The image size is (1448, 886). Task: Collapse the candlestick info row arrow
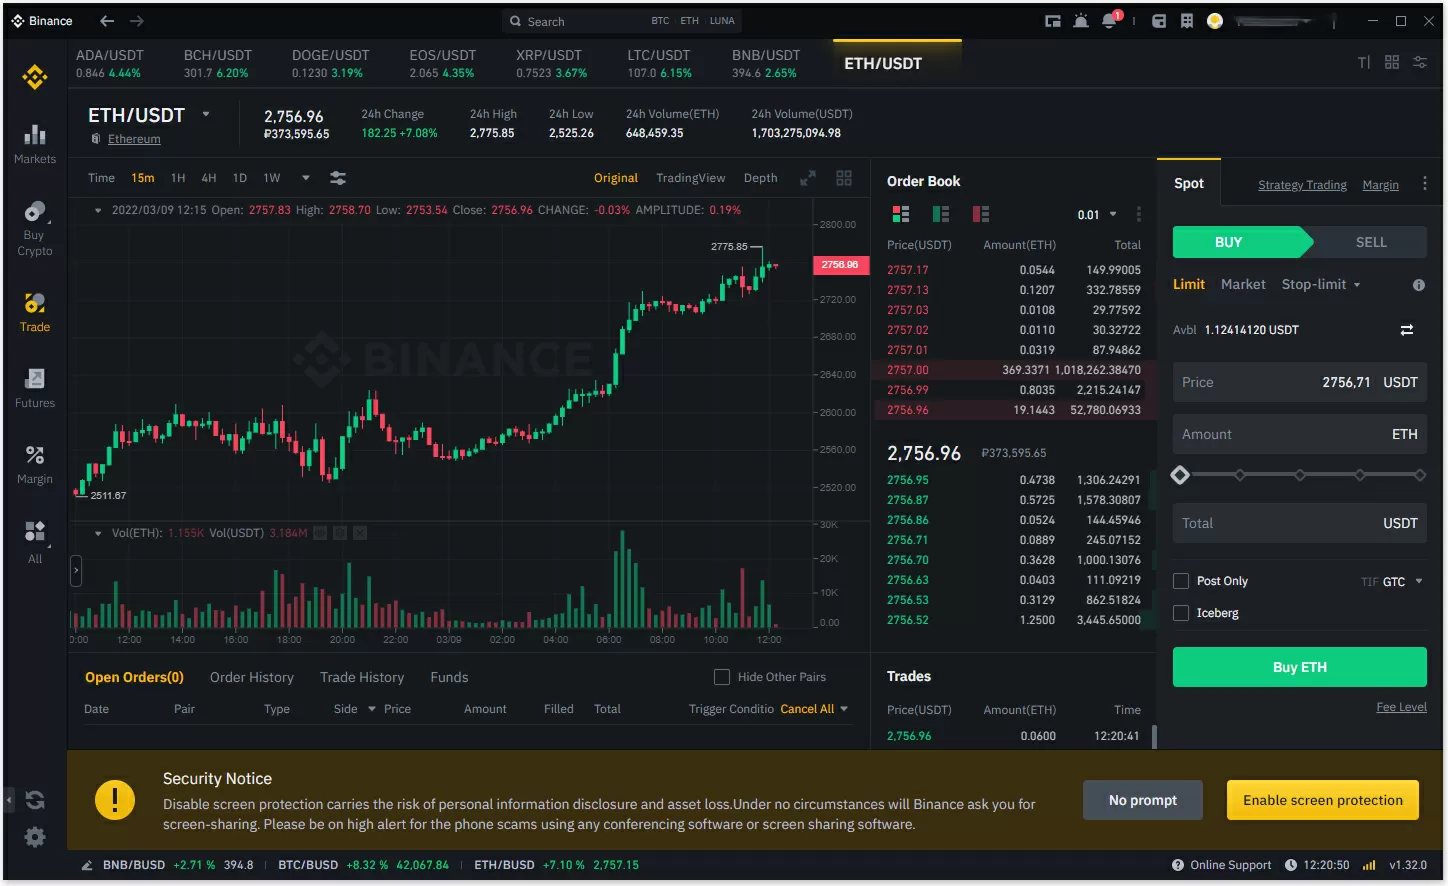[x=98, y=210]
